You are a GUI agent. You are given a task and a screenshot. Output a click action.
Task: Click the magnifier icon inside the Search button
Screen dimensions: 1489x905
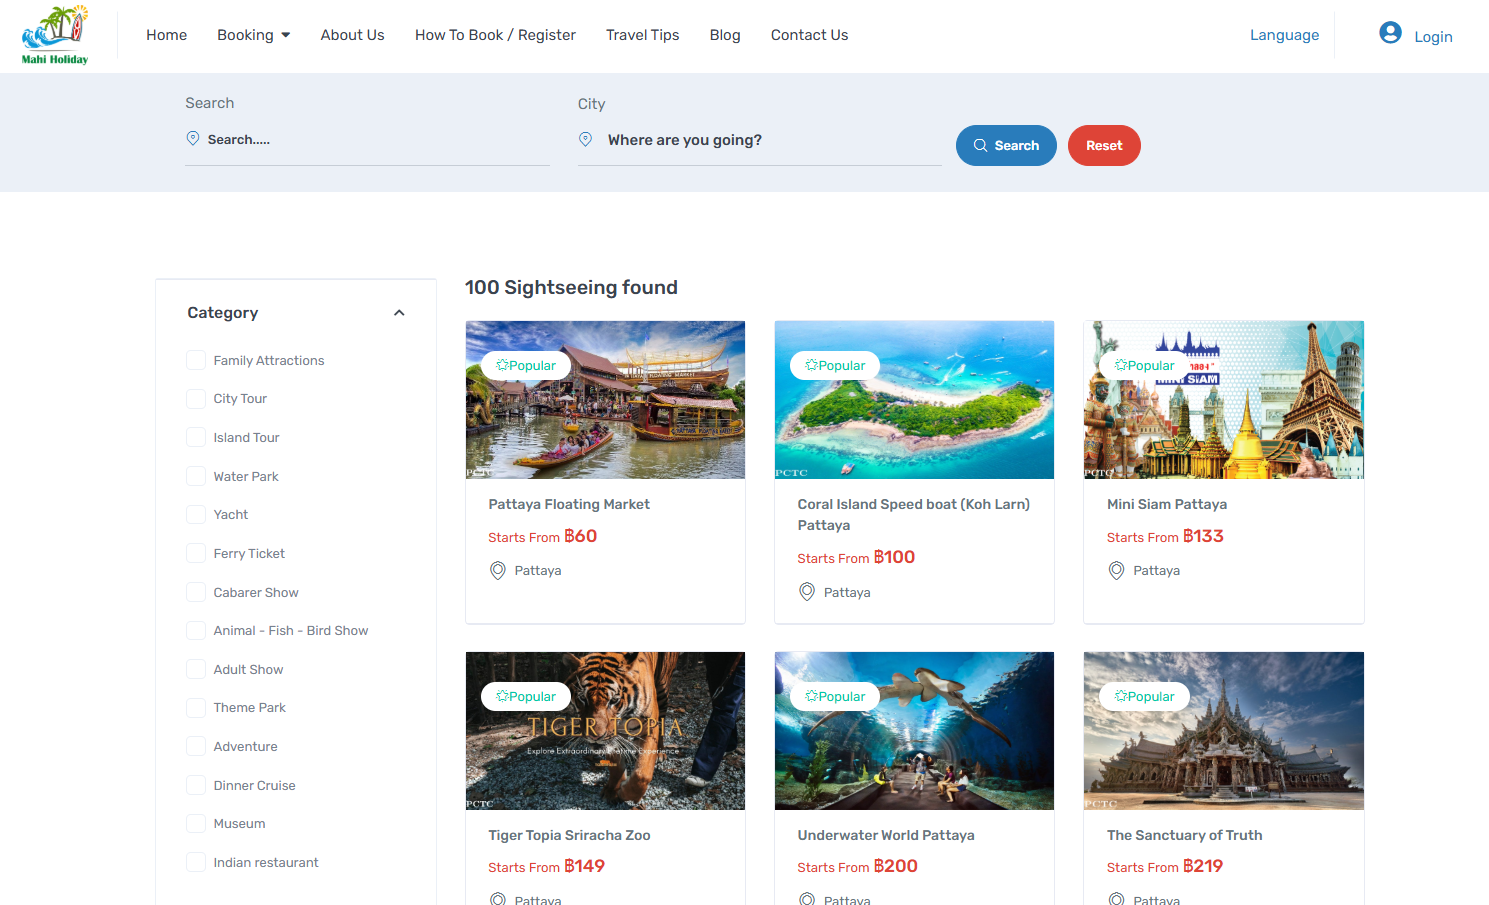click(x=982, y=145)
